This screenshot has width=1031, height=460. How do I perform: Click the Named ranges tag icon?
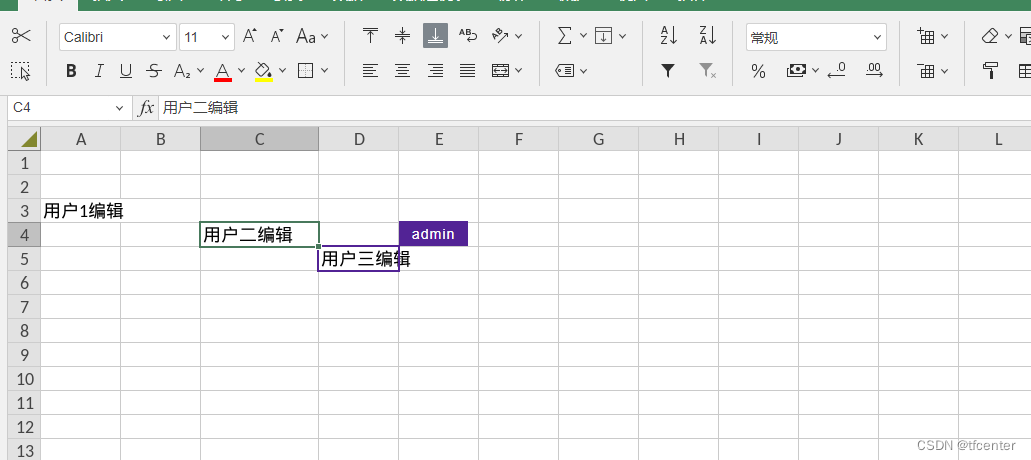point(565,70)
